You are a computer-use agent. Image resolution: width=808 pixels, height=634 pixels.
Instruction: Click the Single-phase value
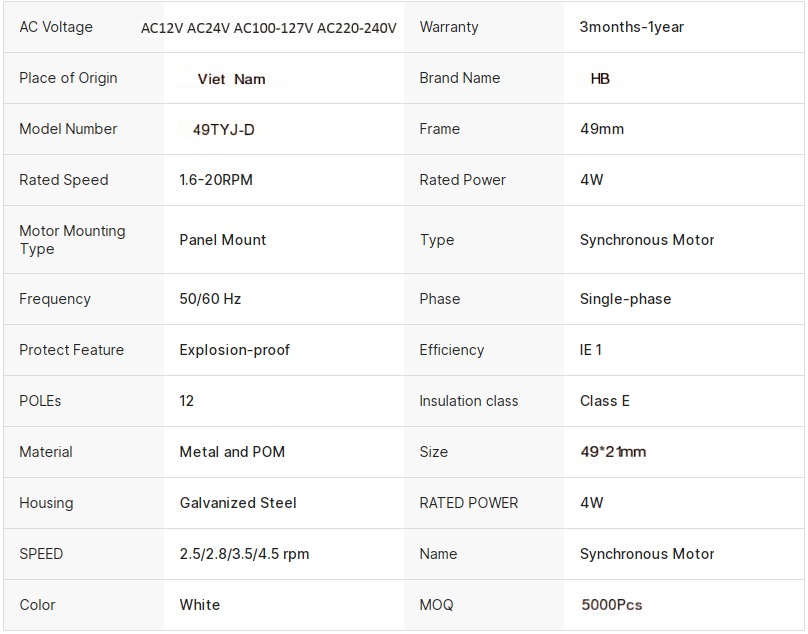625,299
